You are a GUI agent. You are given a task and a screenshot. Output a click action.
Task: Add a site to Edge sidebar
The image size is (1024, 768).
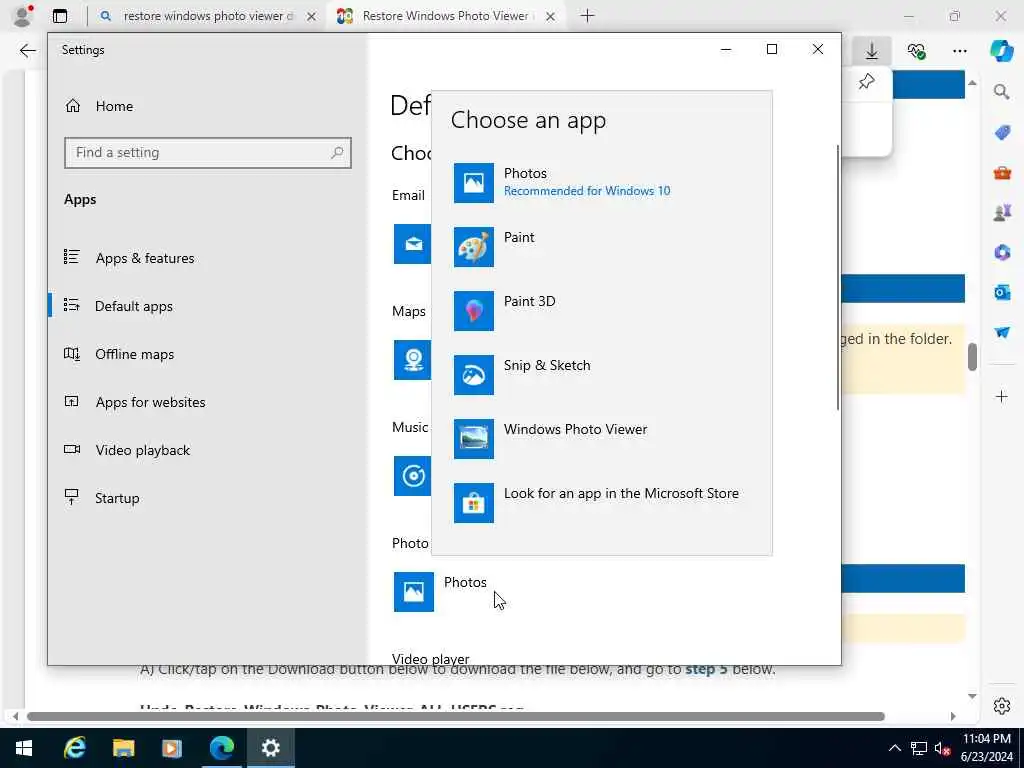(1002, 396)
